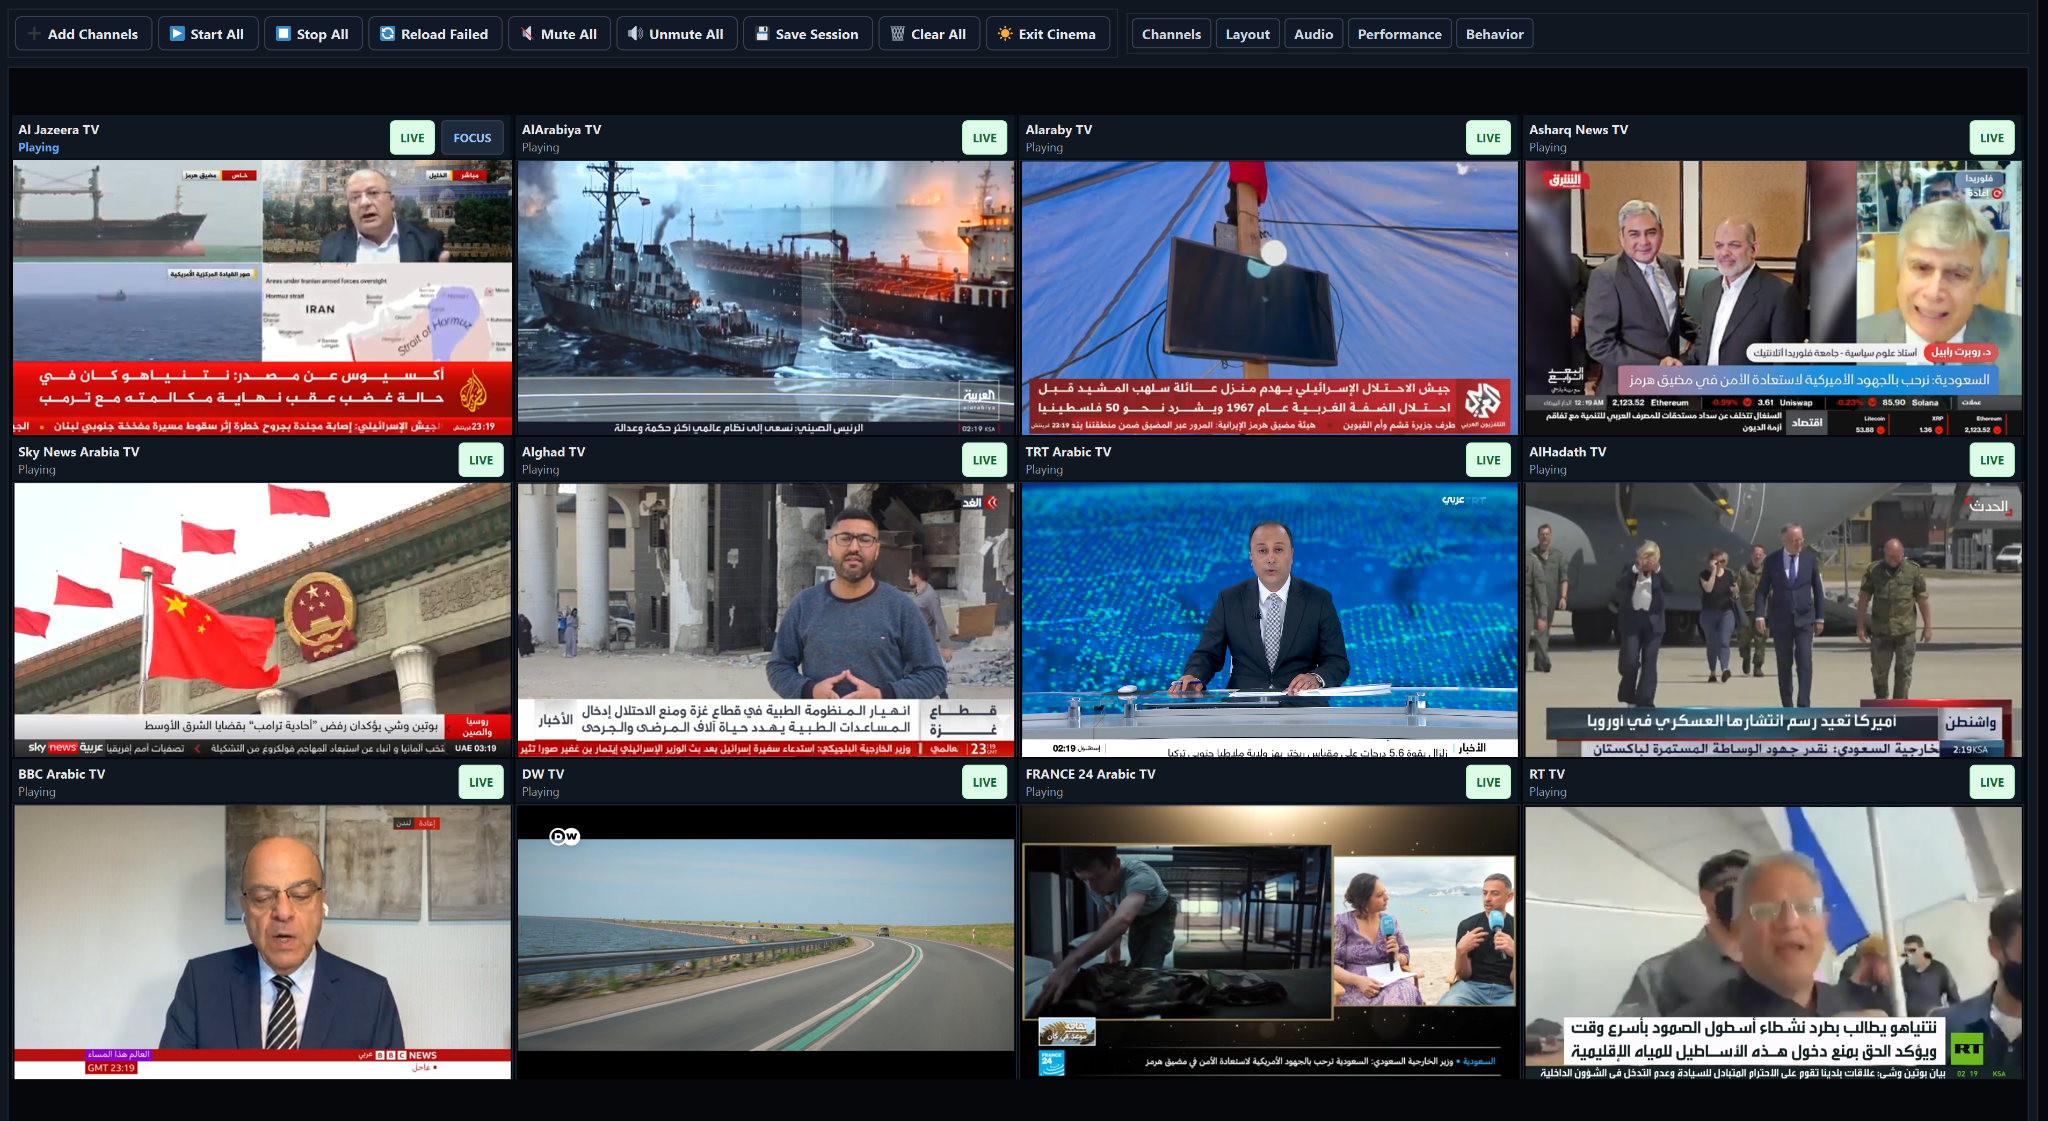This screenshot has height=1121, width=2048.
Task: Click the LIVE badge on FRANCE 24 Arabic TV
Action: point(1488,782)
